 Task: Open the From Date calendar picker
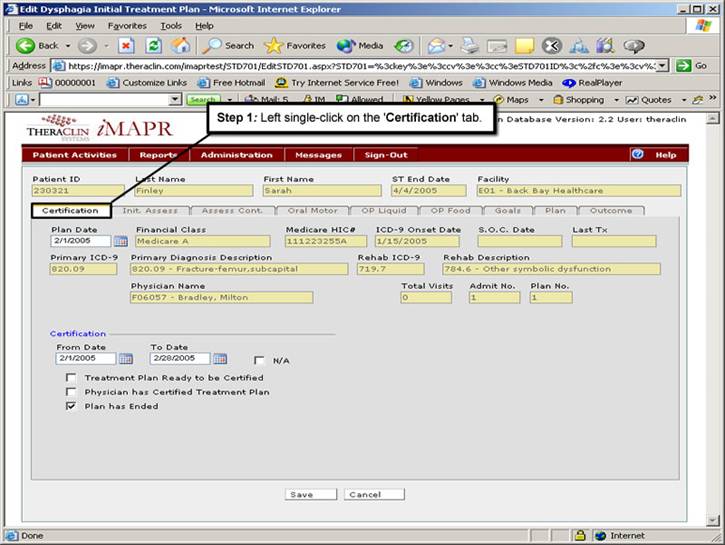(x=126, y=358)
